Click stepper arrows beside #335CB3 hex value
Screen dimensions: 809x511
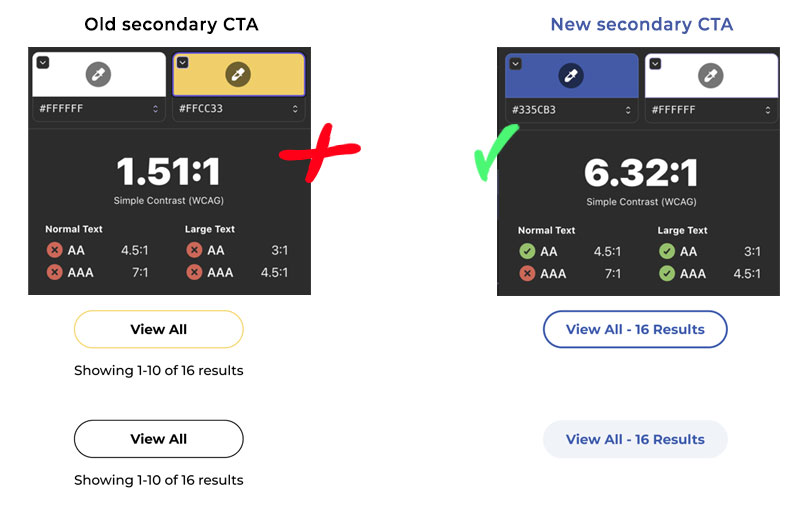pyautogui.click(x=628, y=110)
